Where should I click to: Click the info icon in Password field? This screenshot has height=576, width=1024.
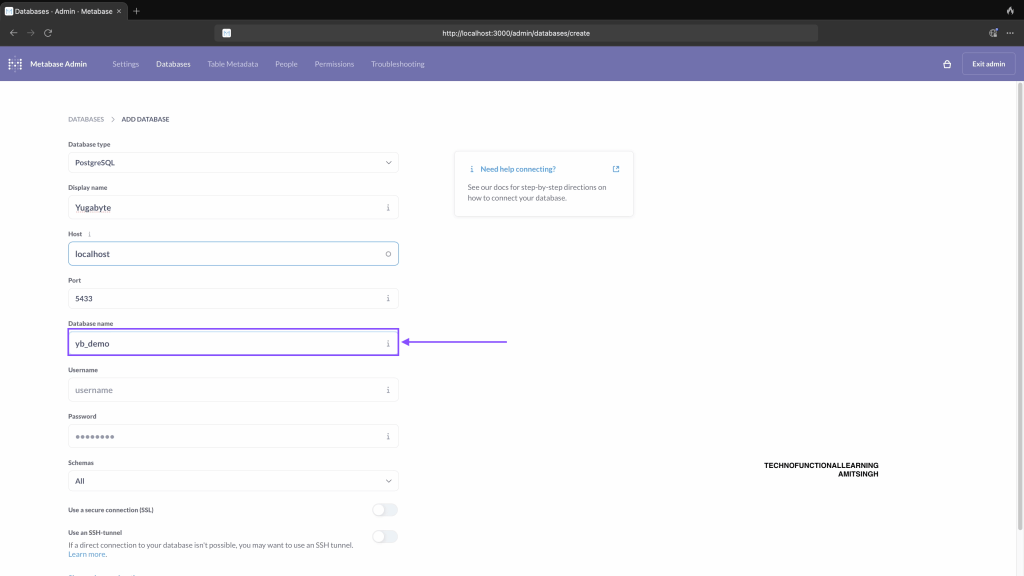tap(388, 436)
